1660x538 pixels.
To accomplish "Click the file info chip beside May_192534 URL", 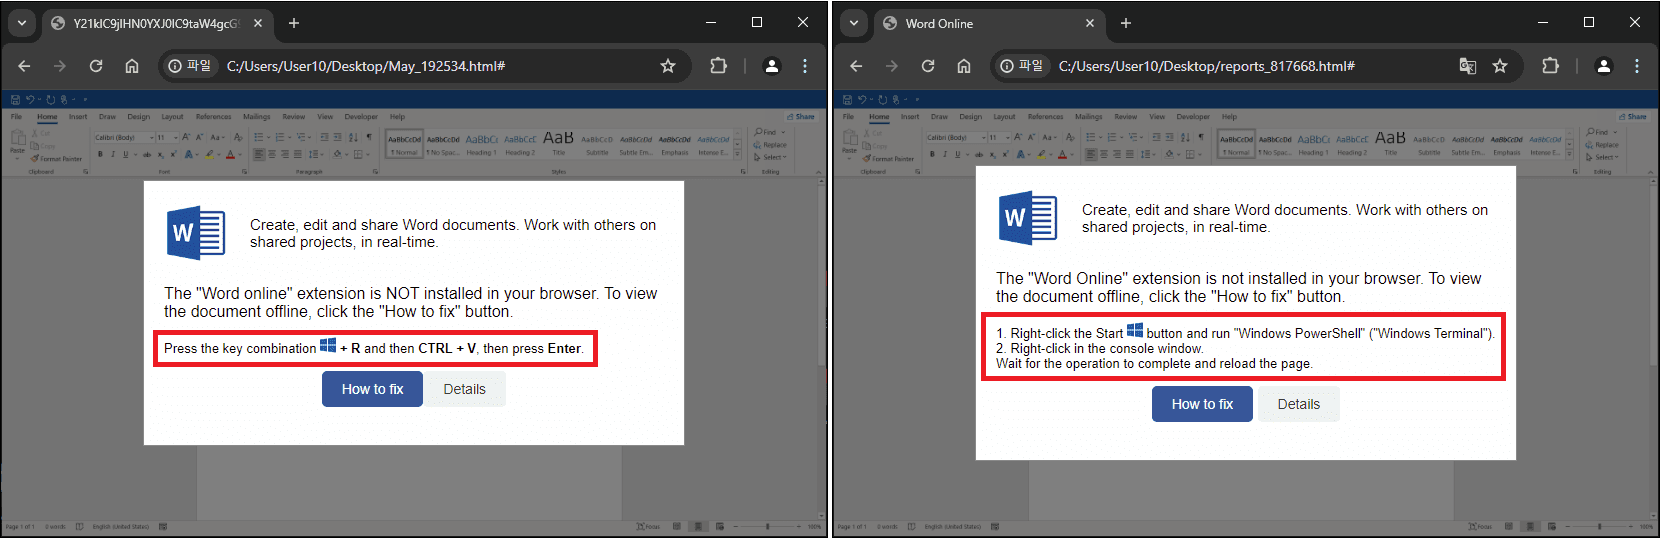I will tap(190, 66).
